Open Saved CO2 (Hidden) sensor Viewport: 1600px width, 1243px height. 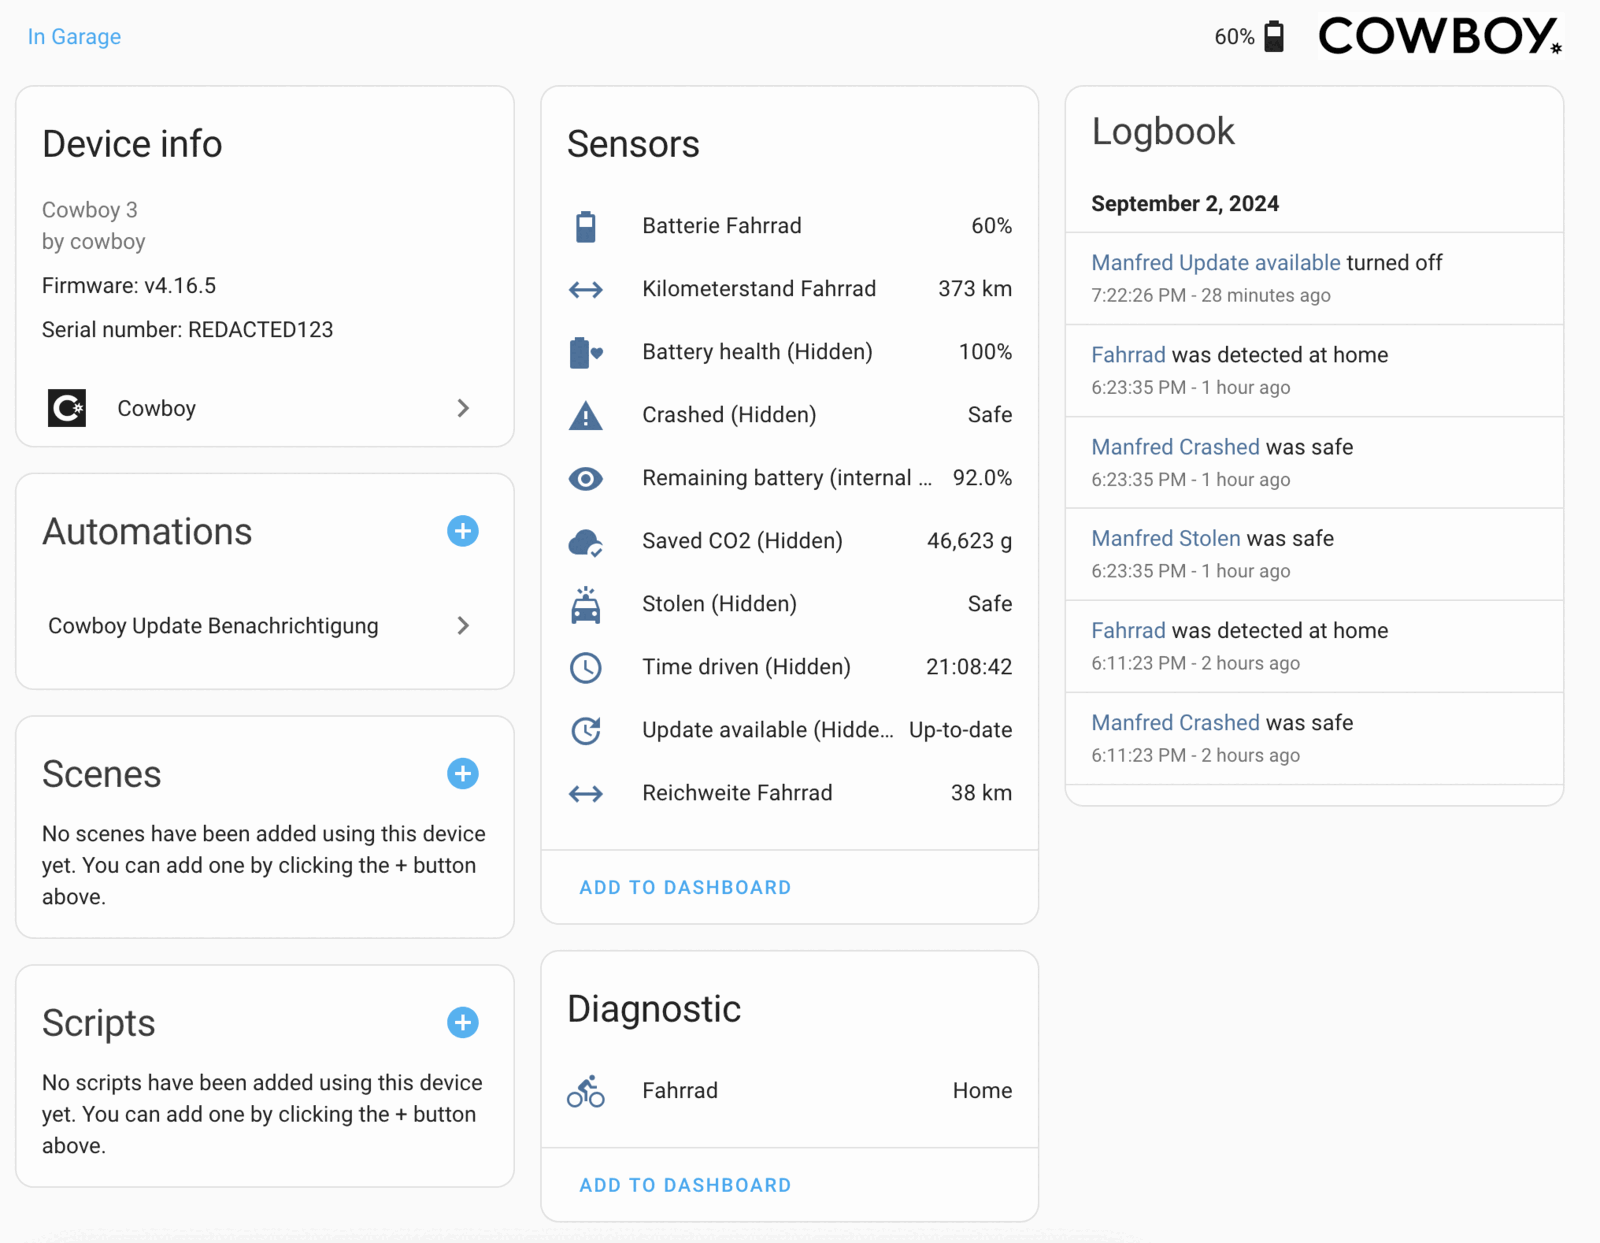(790, 541)
